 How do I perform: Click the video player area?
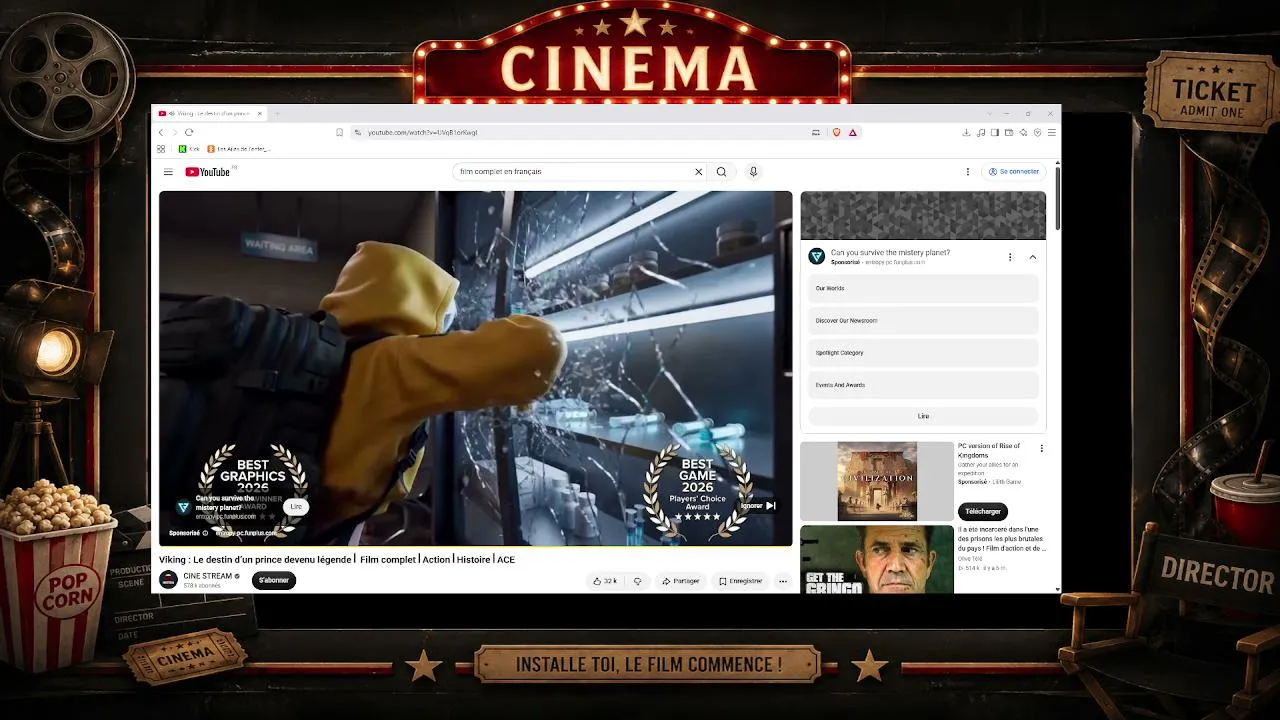click(475, 368)
